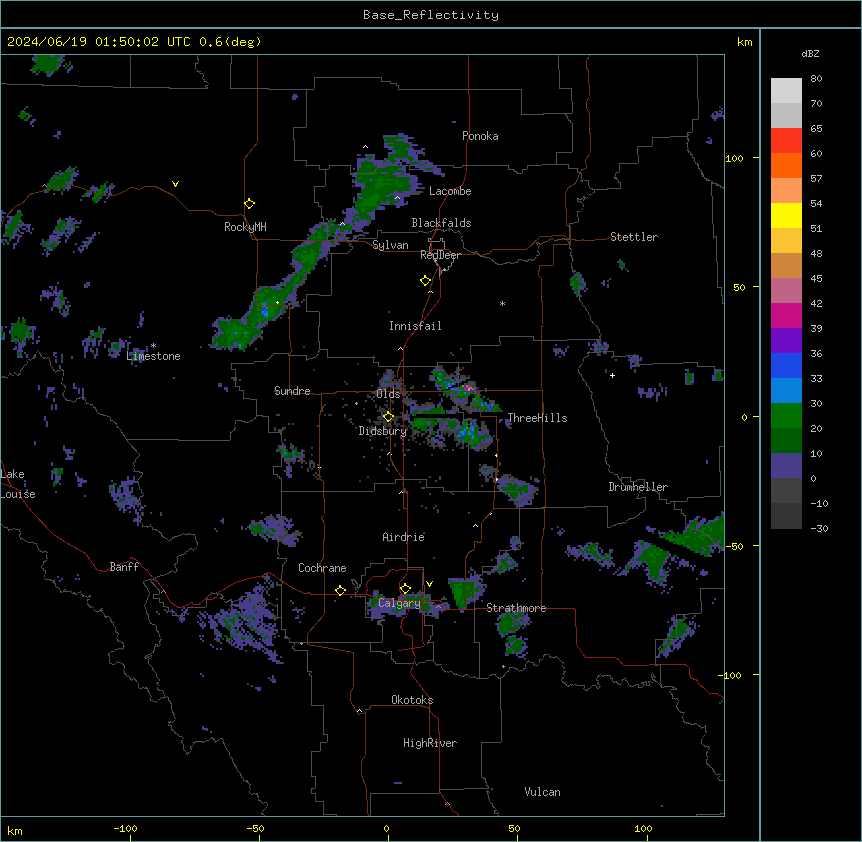The height and width of the screenshot is (842, 862).
Task: Click the Didsbury city label
Action: (x=383, y=431)
